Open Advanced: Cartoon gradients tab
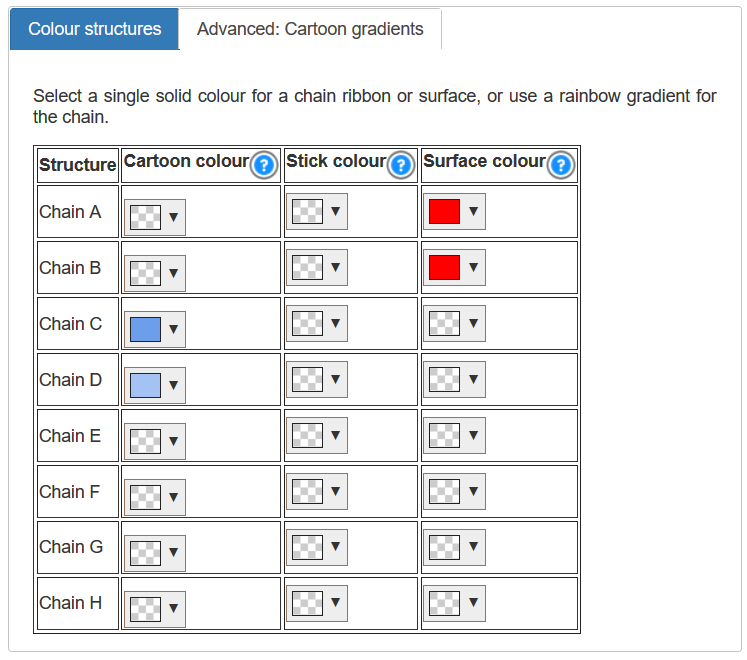The width and height of the screenshot is (747, 660). (x=310, y=29)
